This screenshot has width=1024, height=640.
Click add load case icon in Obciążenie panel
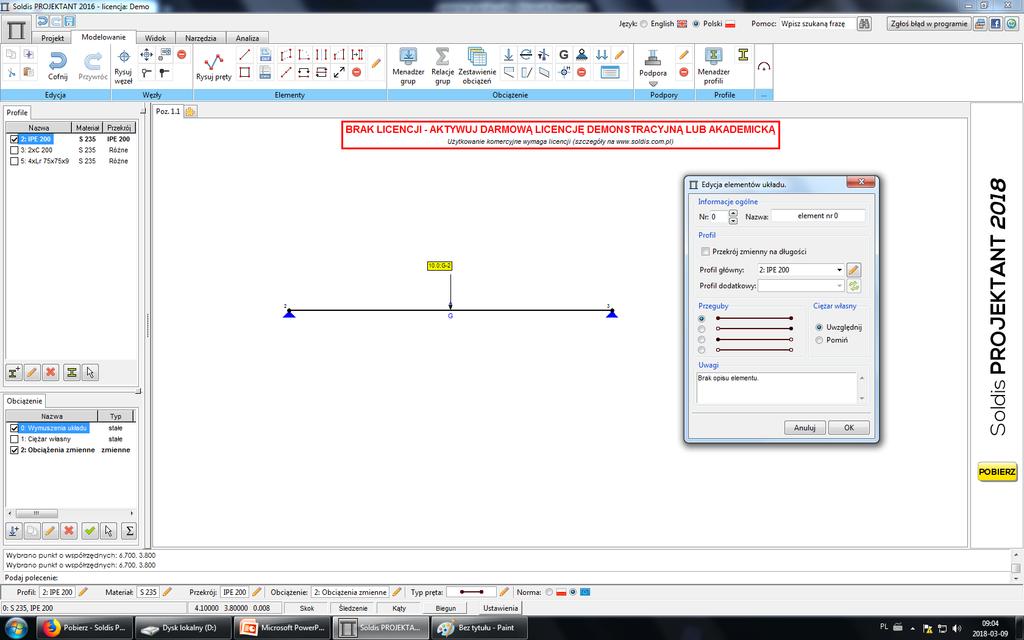coord(13,531)
